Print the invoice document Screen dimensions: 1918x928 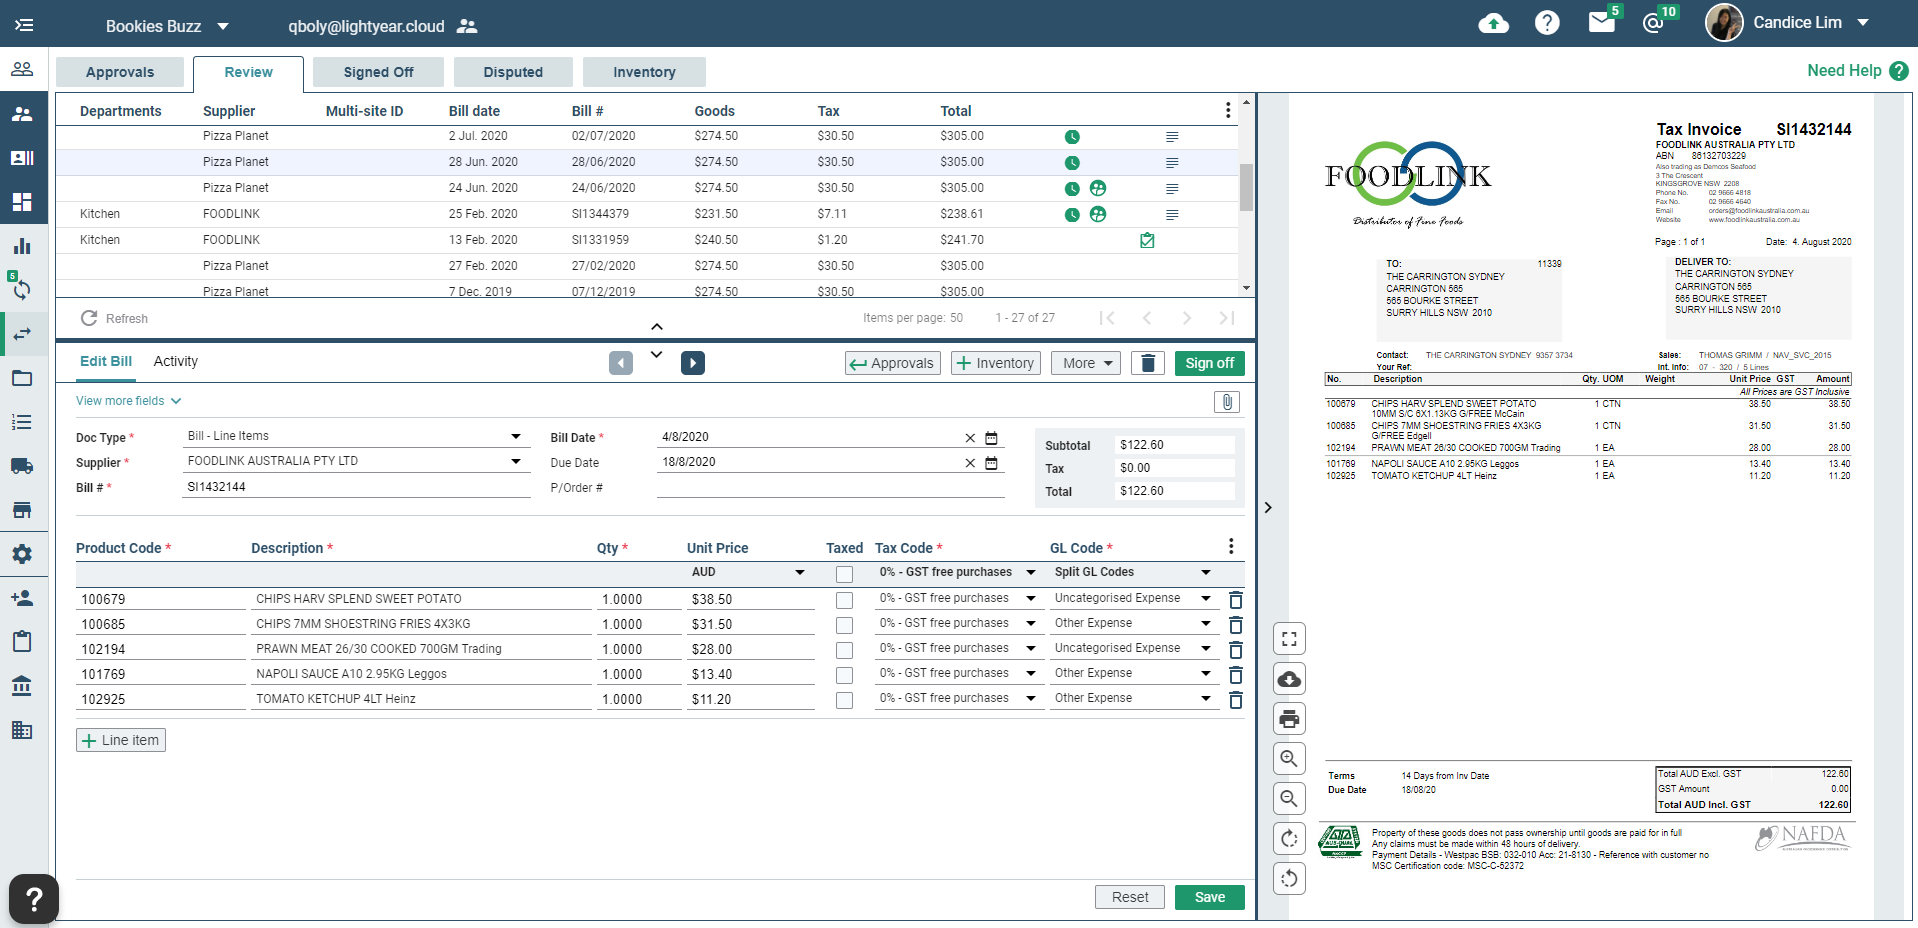click(1289, 719)
